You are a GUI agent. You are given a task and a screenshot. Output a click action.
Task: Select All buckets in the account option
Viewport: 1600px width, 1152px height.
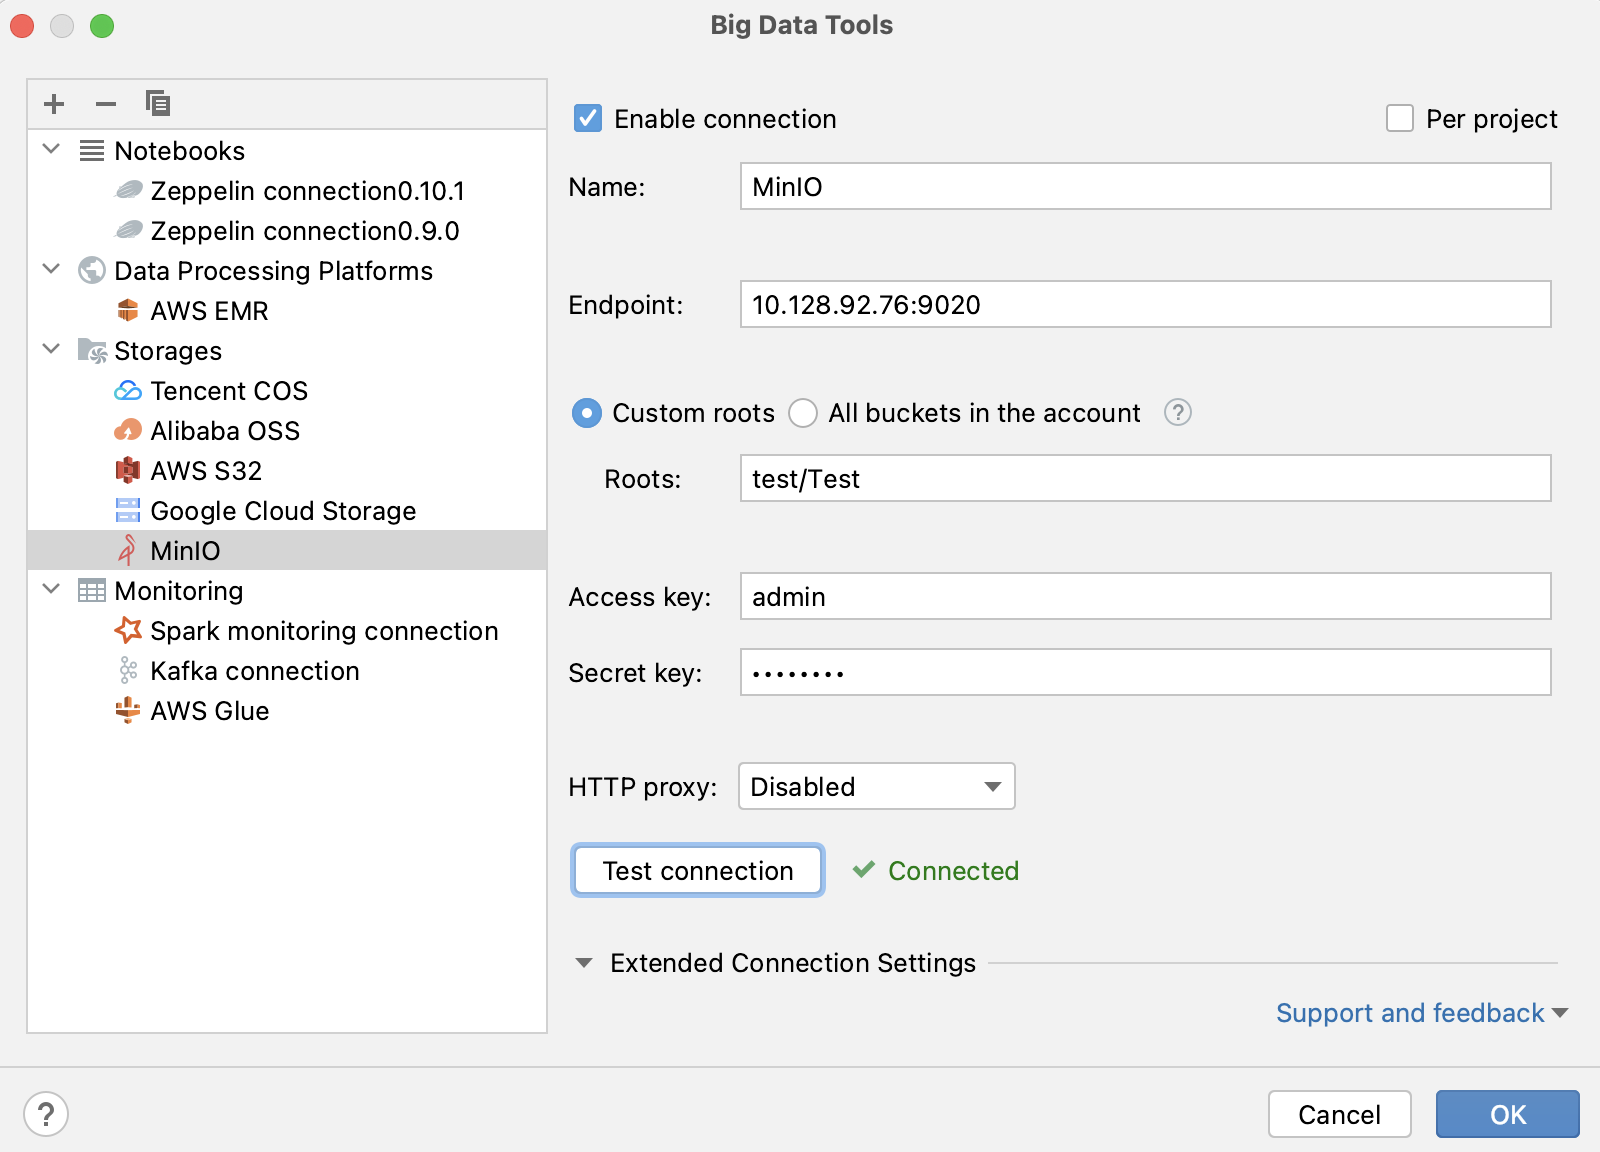click(x=803, y=413)
